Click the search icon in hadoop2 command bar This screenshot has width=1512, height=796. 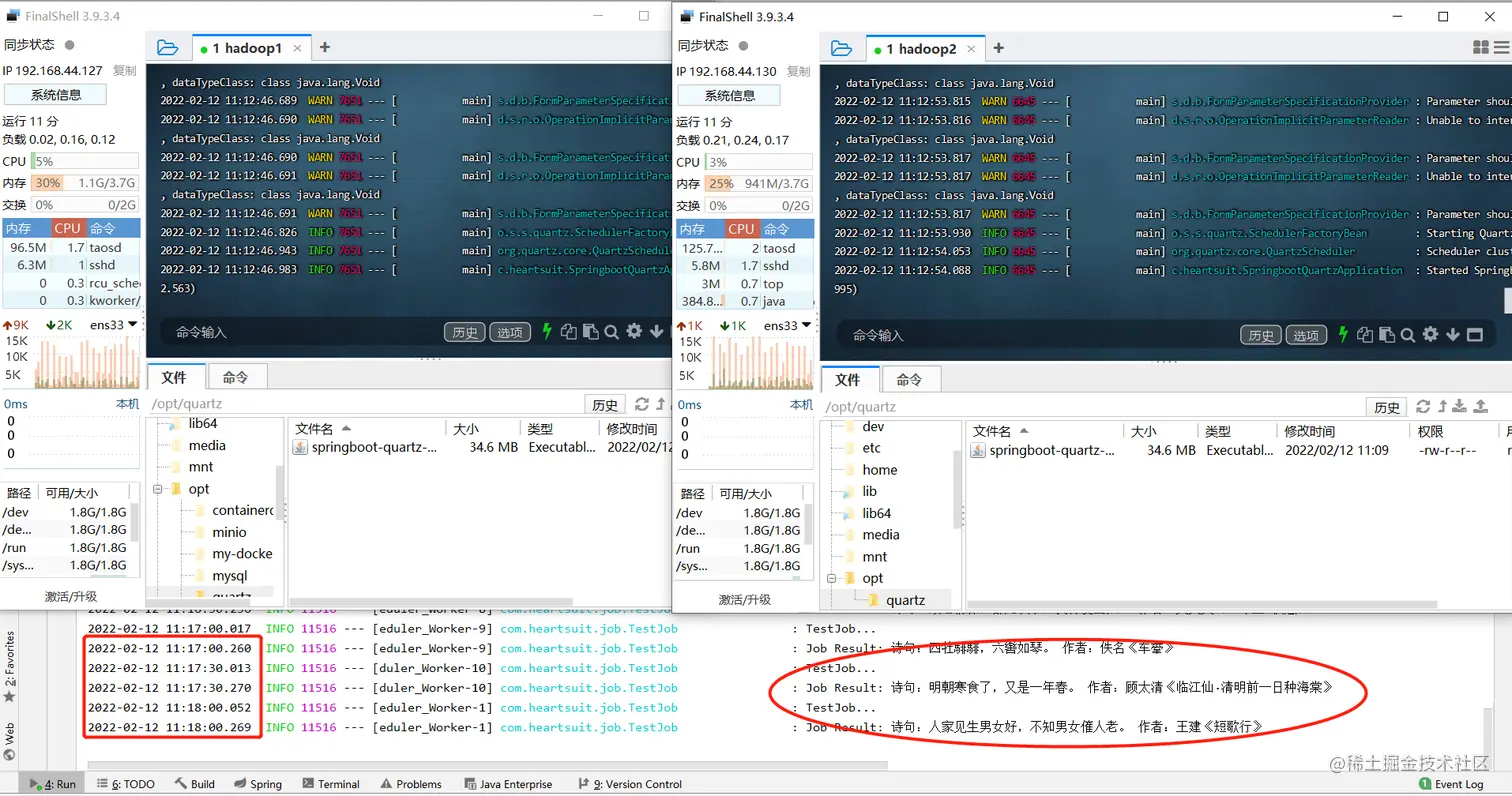pyautogui.click(x=1408, y=334)
